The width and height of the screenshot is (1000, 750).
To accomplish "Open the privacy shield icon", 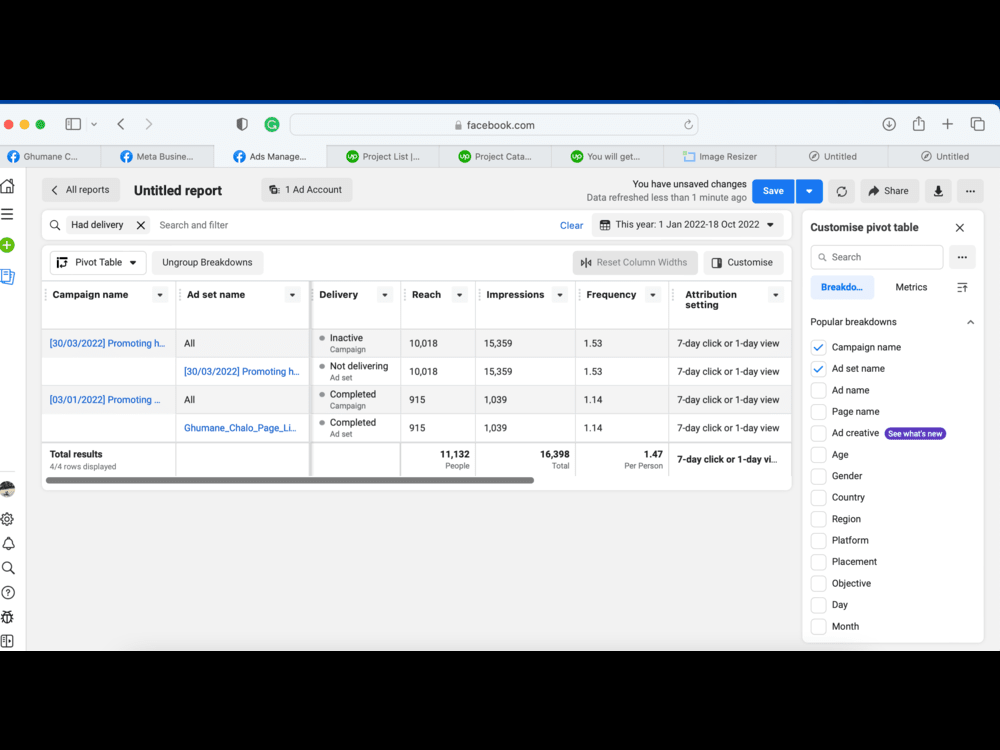I will point(242,124).
